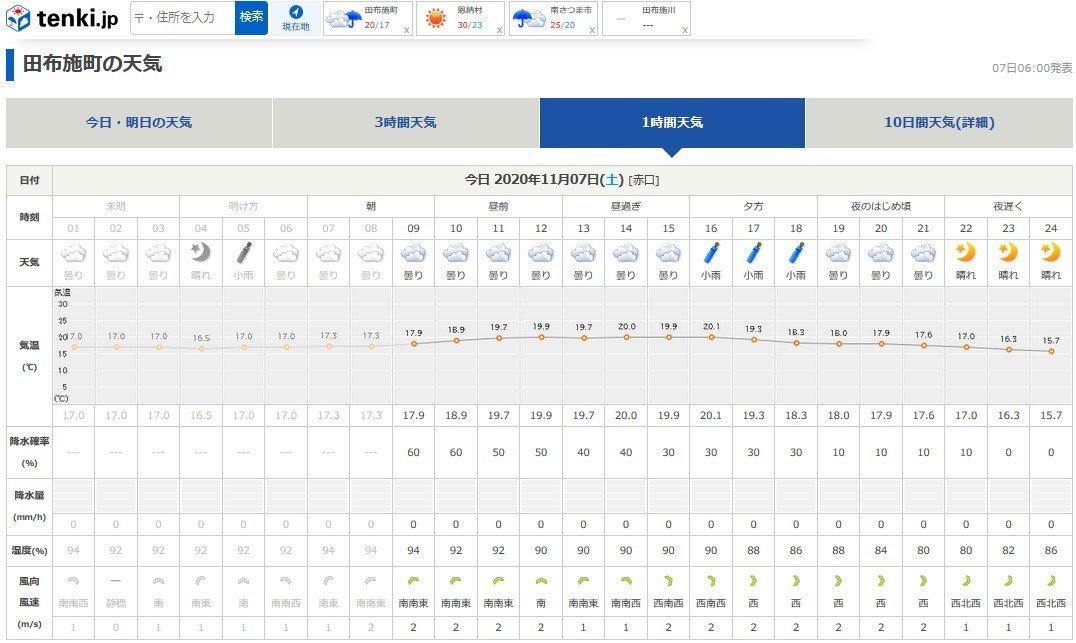
Task: Select the 1時間天気 tab
Action: tap(672, 123)
